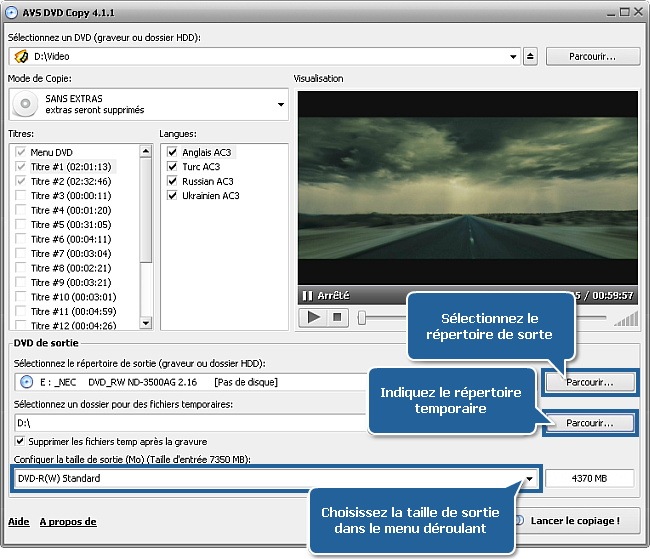This screenshot has height=559, width=650.
Task: Click the disc icon in Mode de Copie
Action: pyautogui.click(x=26, y=104)
